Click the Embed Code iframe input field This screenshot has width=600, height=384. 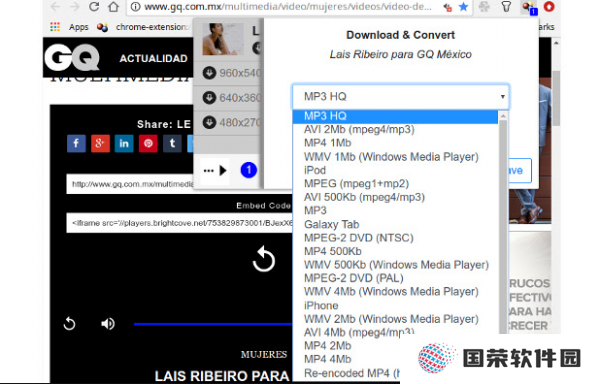(x=179, y=223)
